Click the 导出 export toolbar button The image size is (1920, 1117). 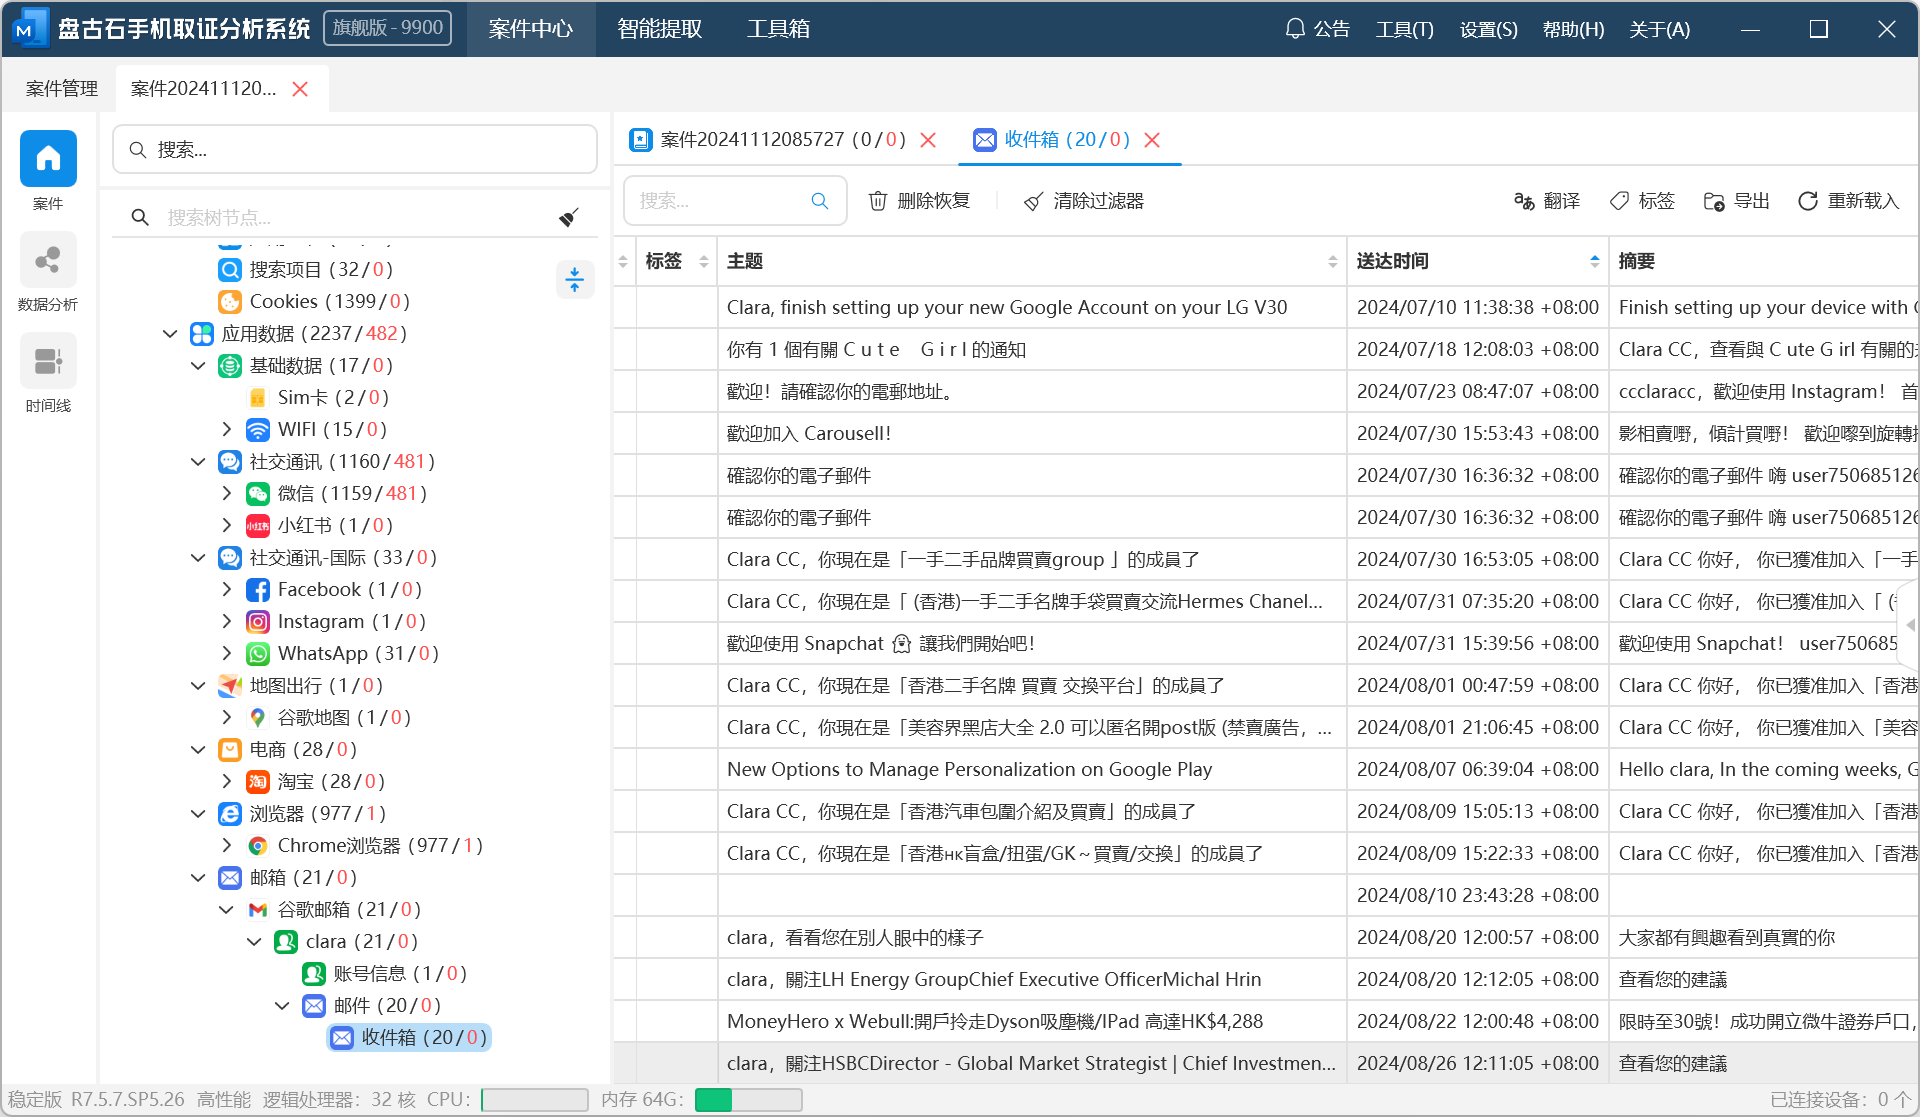tap(1737, 201)
